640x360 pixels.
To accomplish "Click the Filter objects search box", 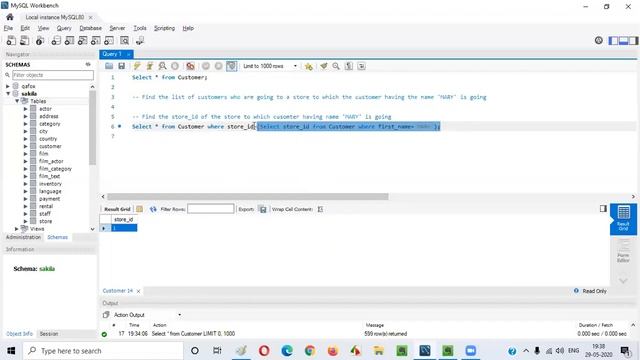I will tap(53, 75).
